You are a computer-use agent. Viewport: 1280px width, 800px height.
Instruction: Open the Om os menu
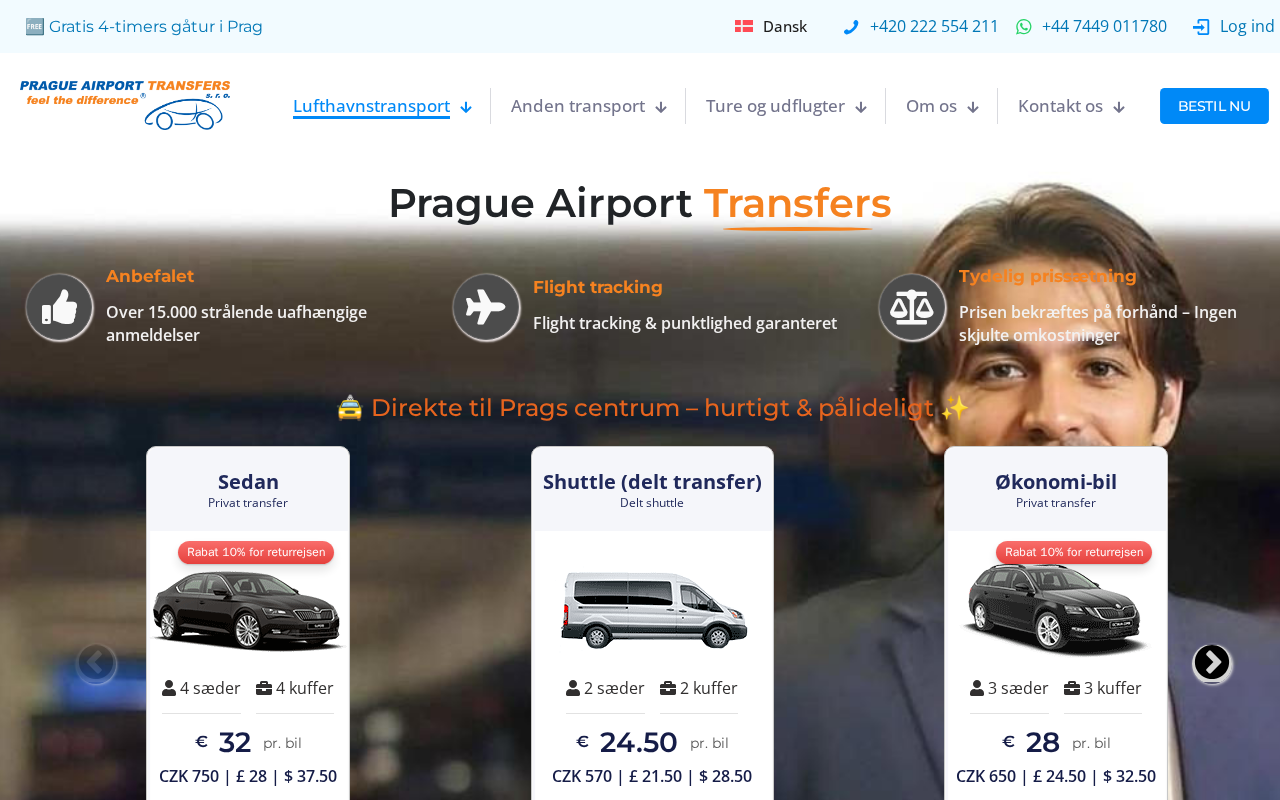point(942,106)
